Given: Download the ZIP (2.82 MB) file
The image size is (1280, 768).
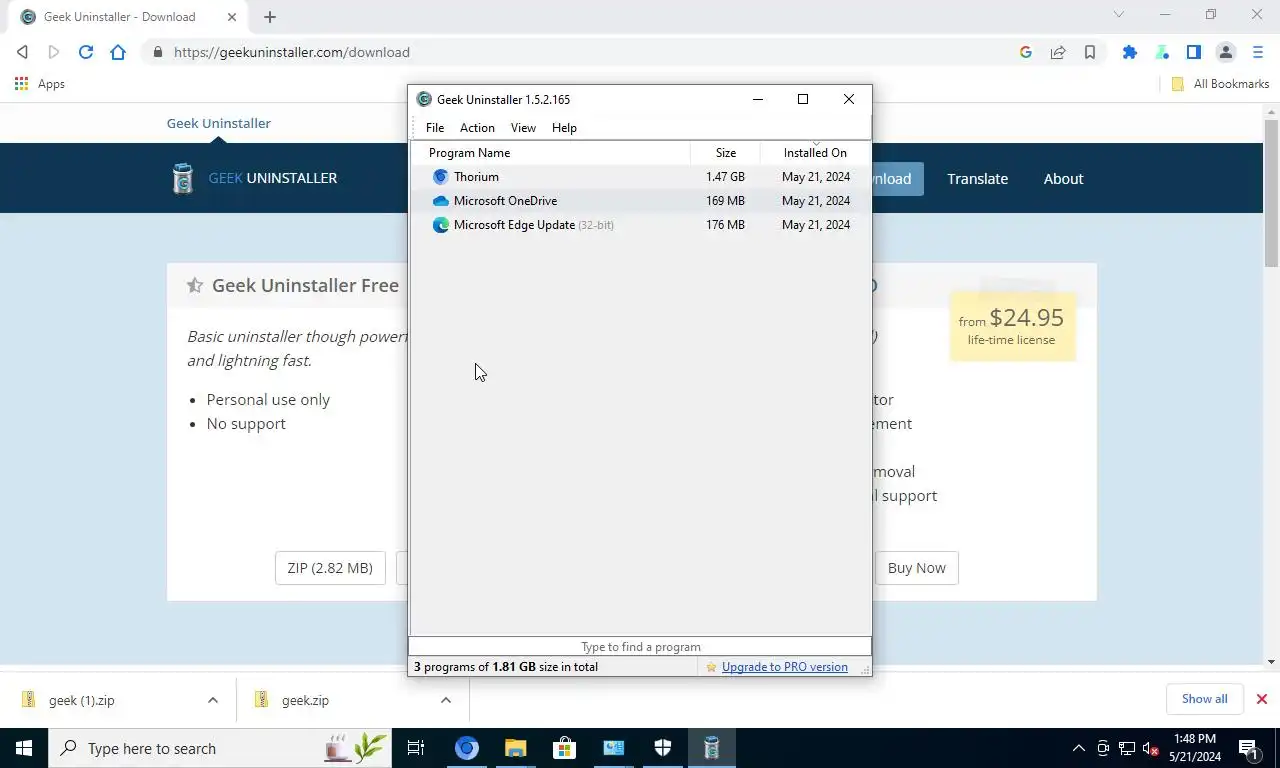Looking at the screenshot, I should tap(330, 568).
